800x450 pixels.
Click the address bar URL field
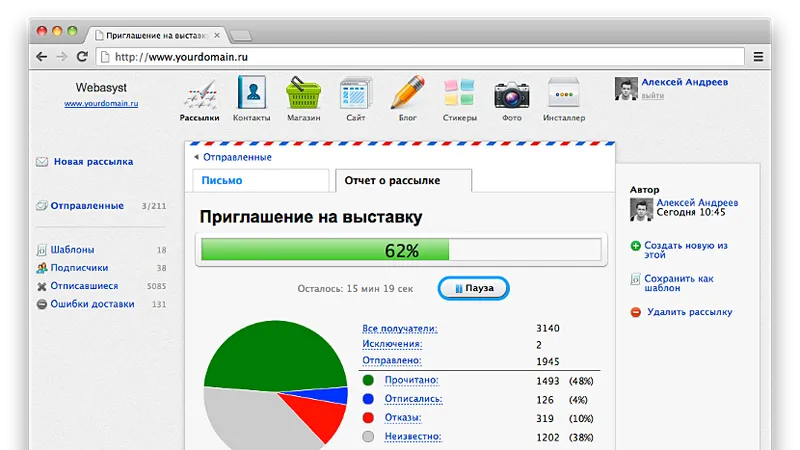coord(419,57)
